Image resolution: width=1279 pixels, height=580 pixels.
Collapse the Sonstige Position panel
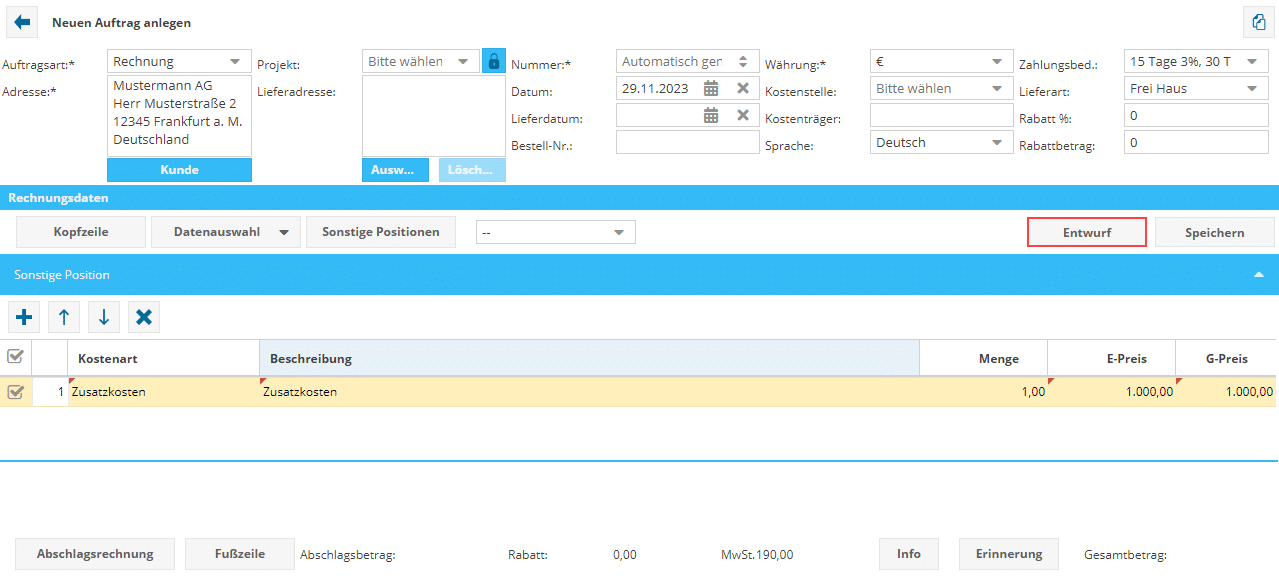(x=1259, y=274)
